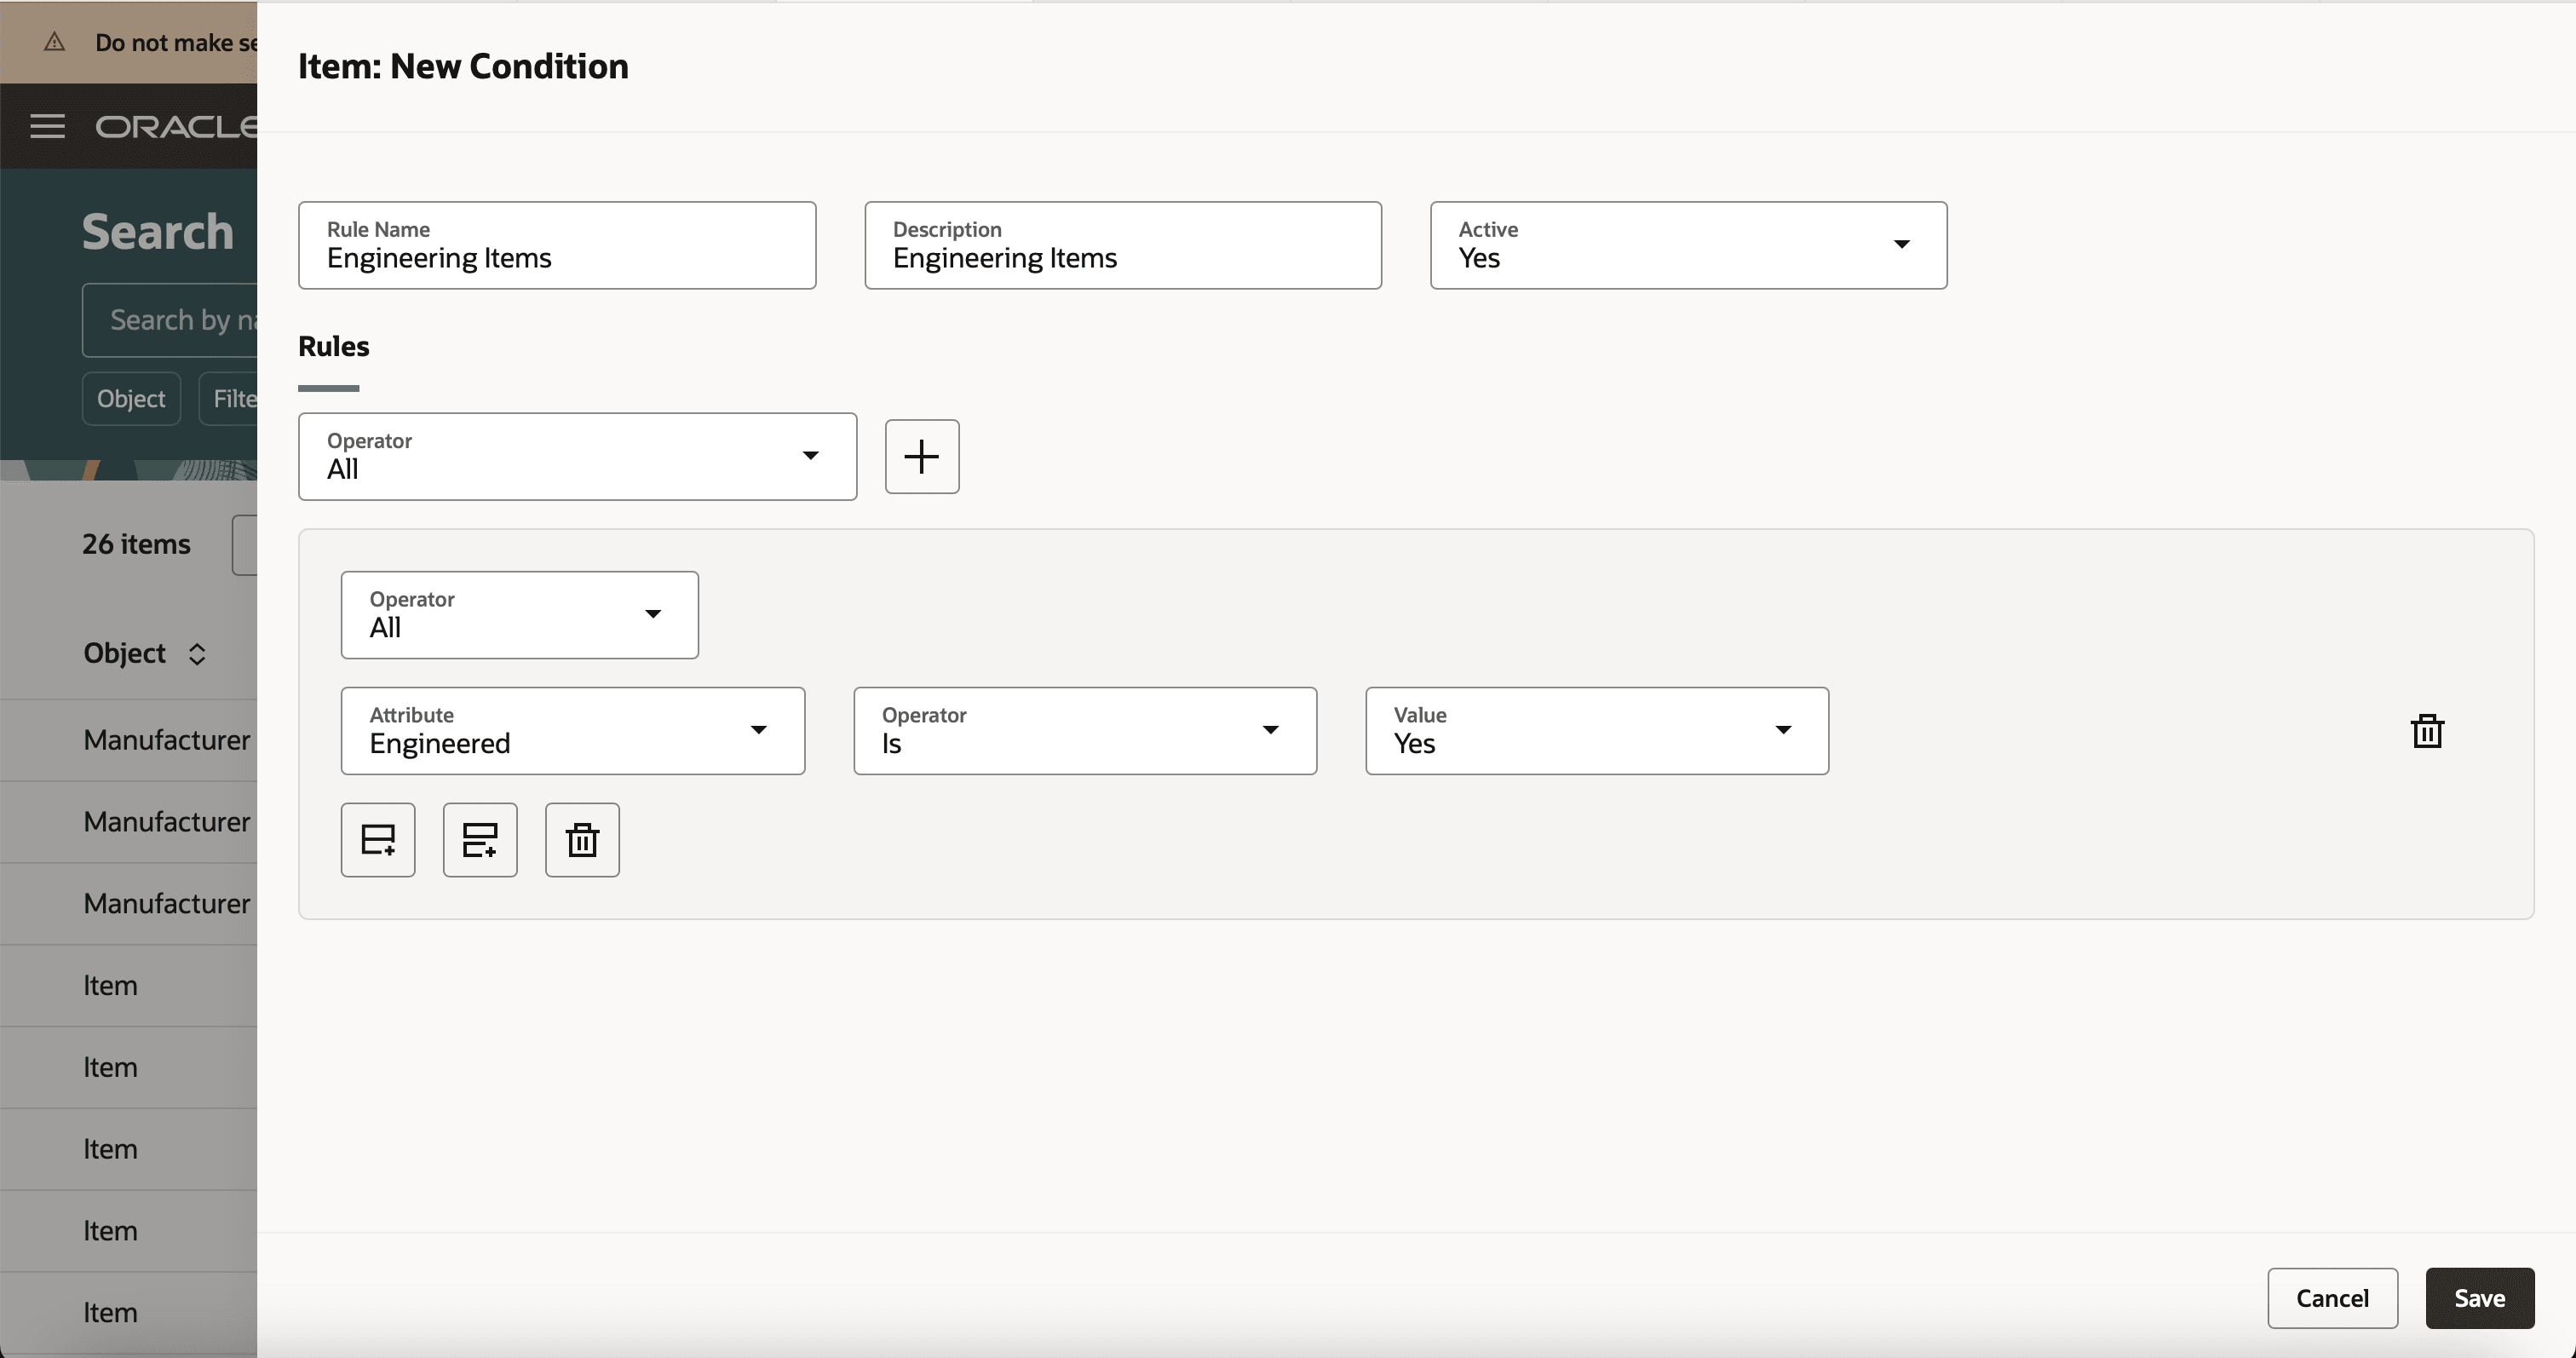Save the new condition
This screenshot has height=1358, width=2576.
point(2479,1297)
